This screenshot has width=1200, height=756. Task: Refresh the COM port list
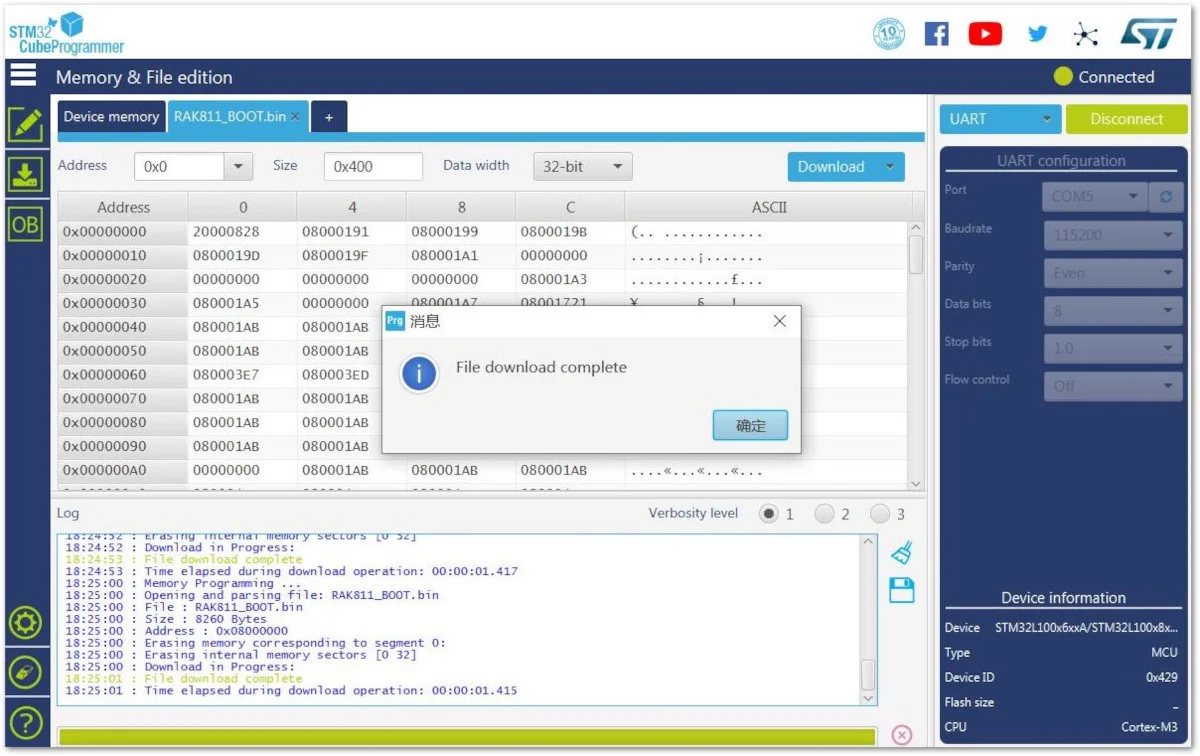pos(1166,197)
